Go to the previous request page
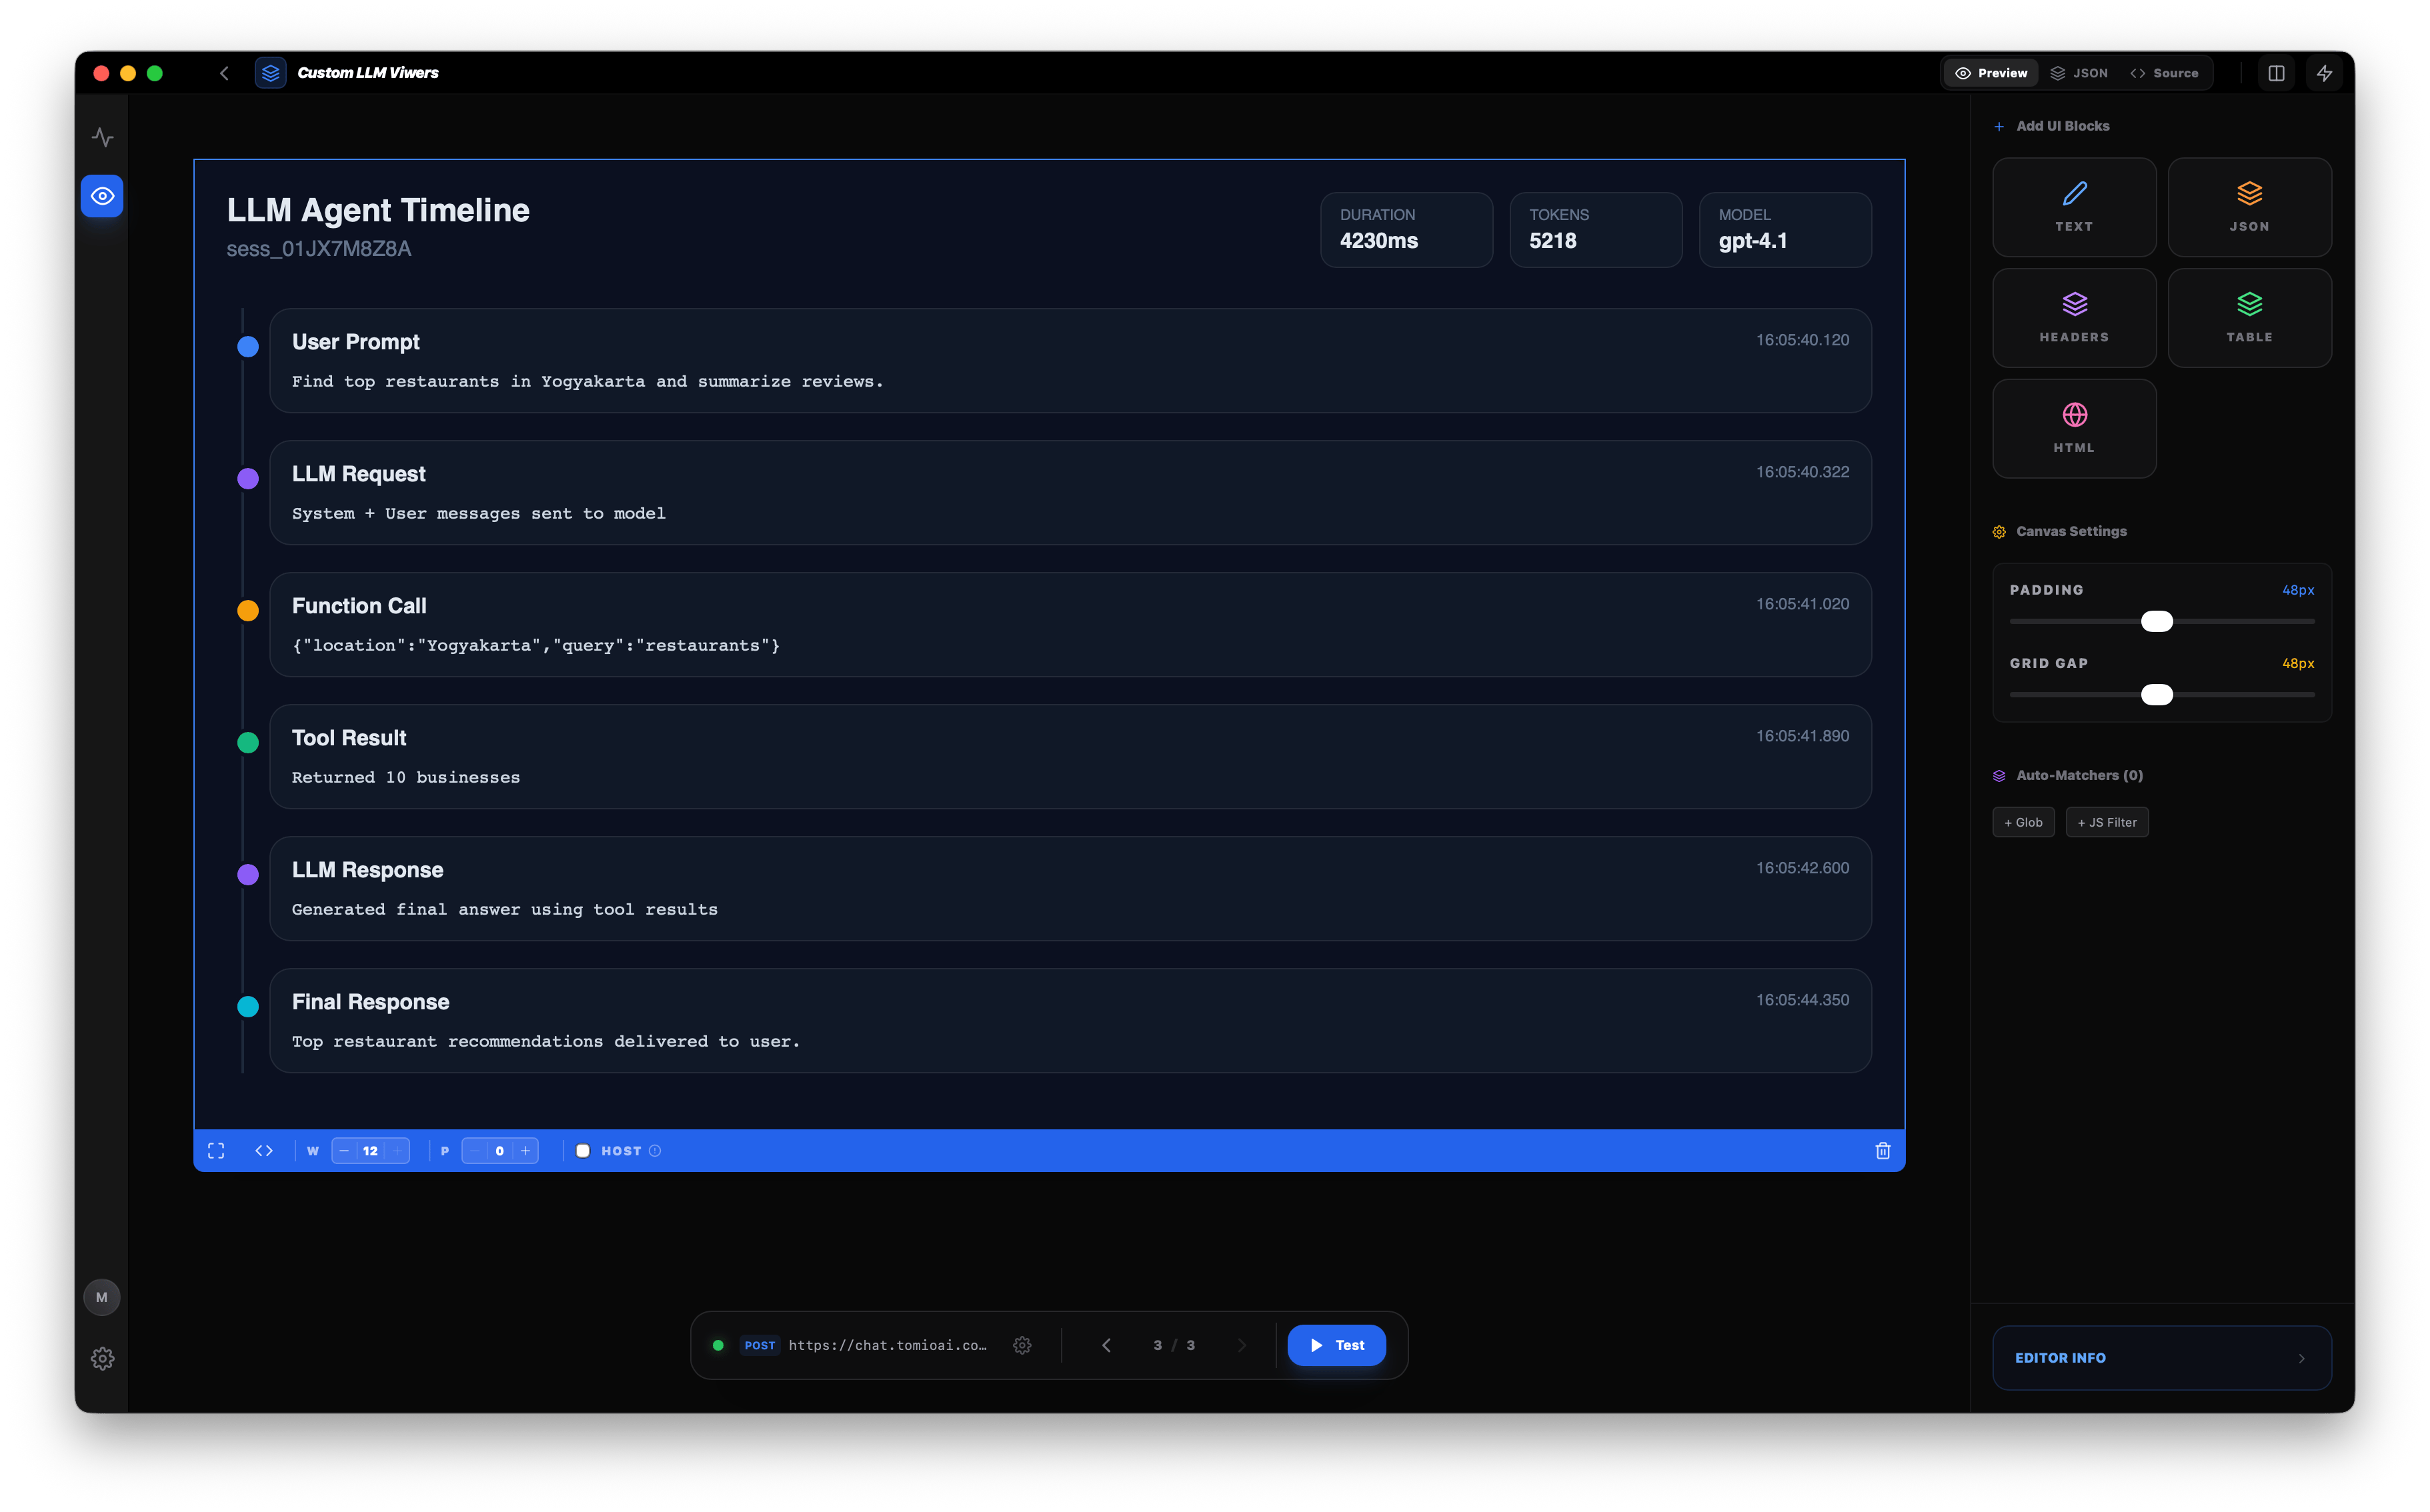 [x=1106, y=1345]
